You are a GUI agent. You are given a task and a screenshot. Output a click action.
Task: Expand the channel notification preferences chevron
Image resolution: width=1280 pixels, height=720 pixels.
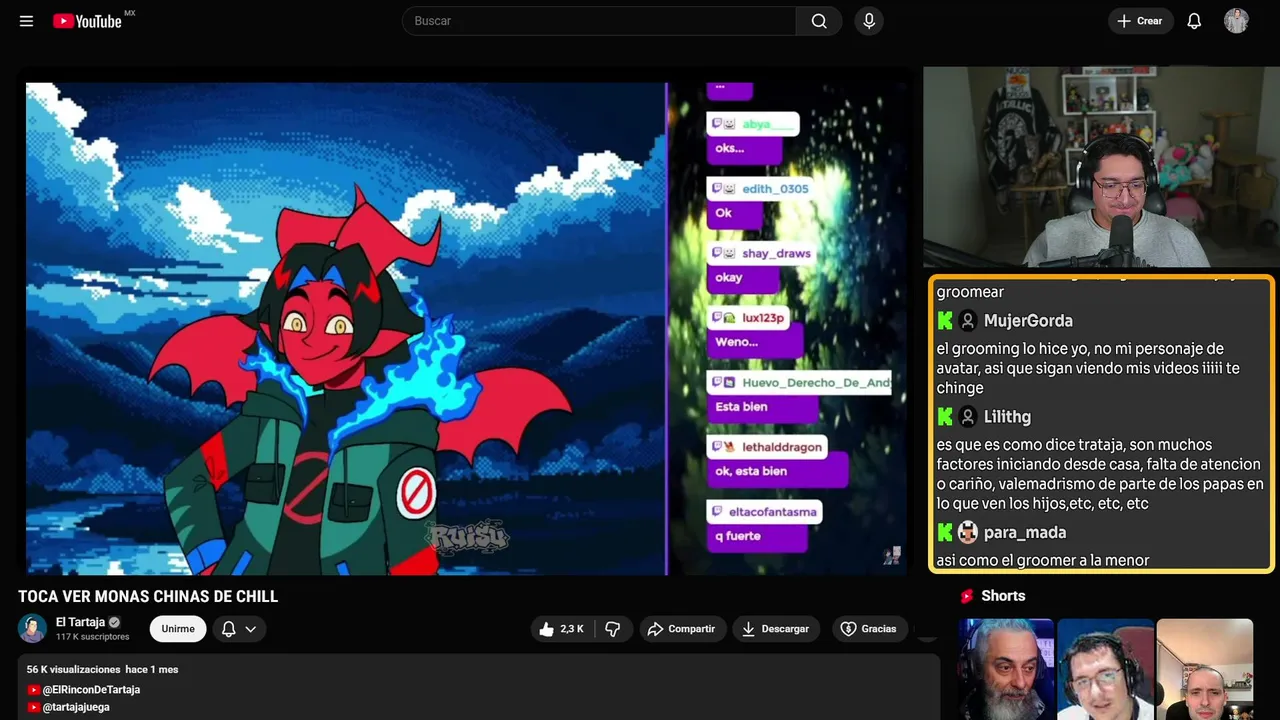251,629
